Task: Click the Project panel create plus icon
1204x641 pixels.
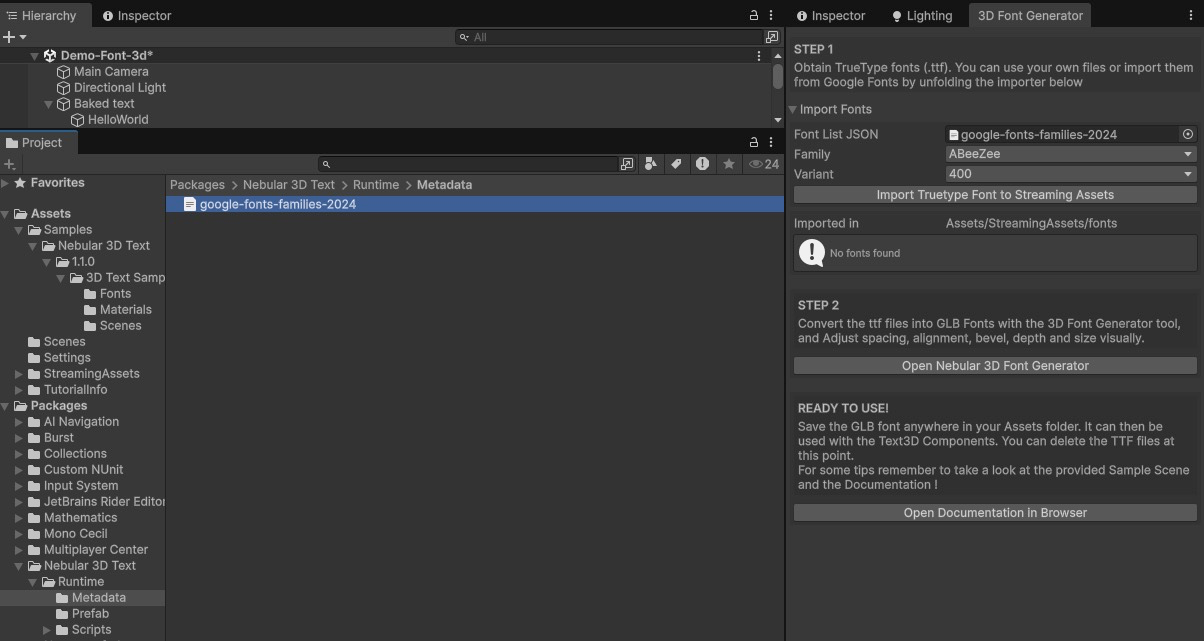Action: [x=10, y=164]
